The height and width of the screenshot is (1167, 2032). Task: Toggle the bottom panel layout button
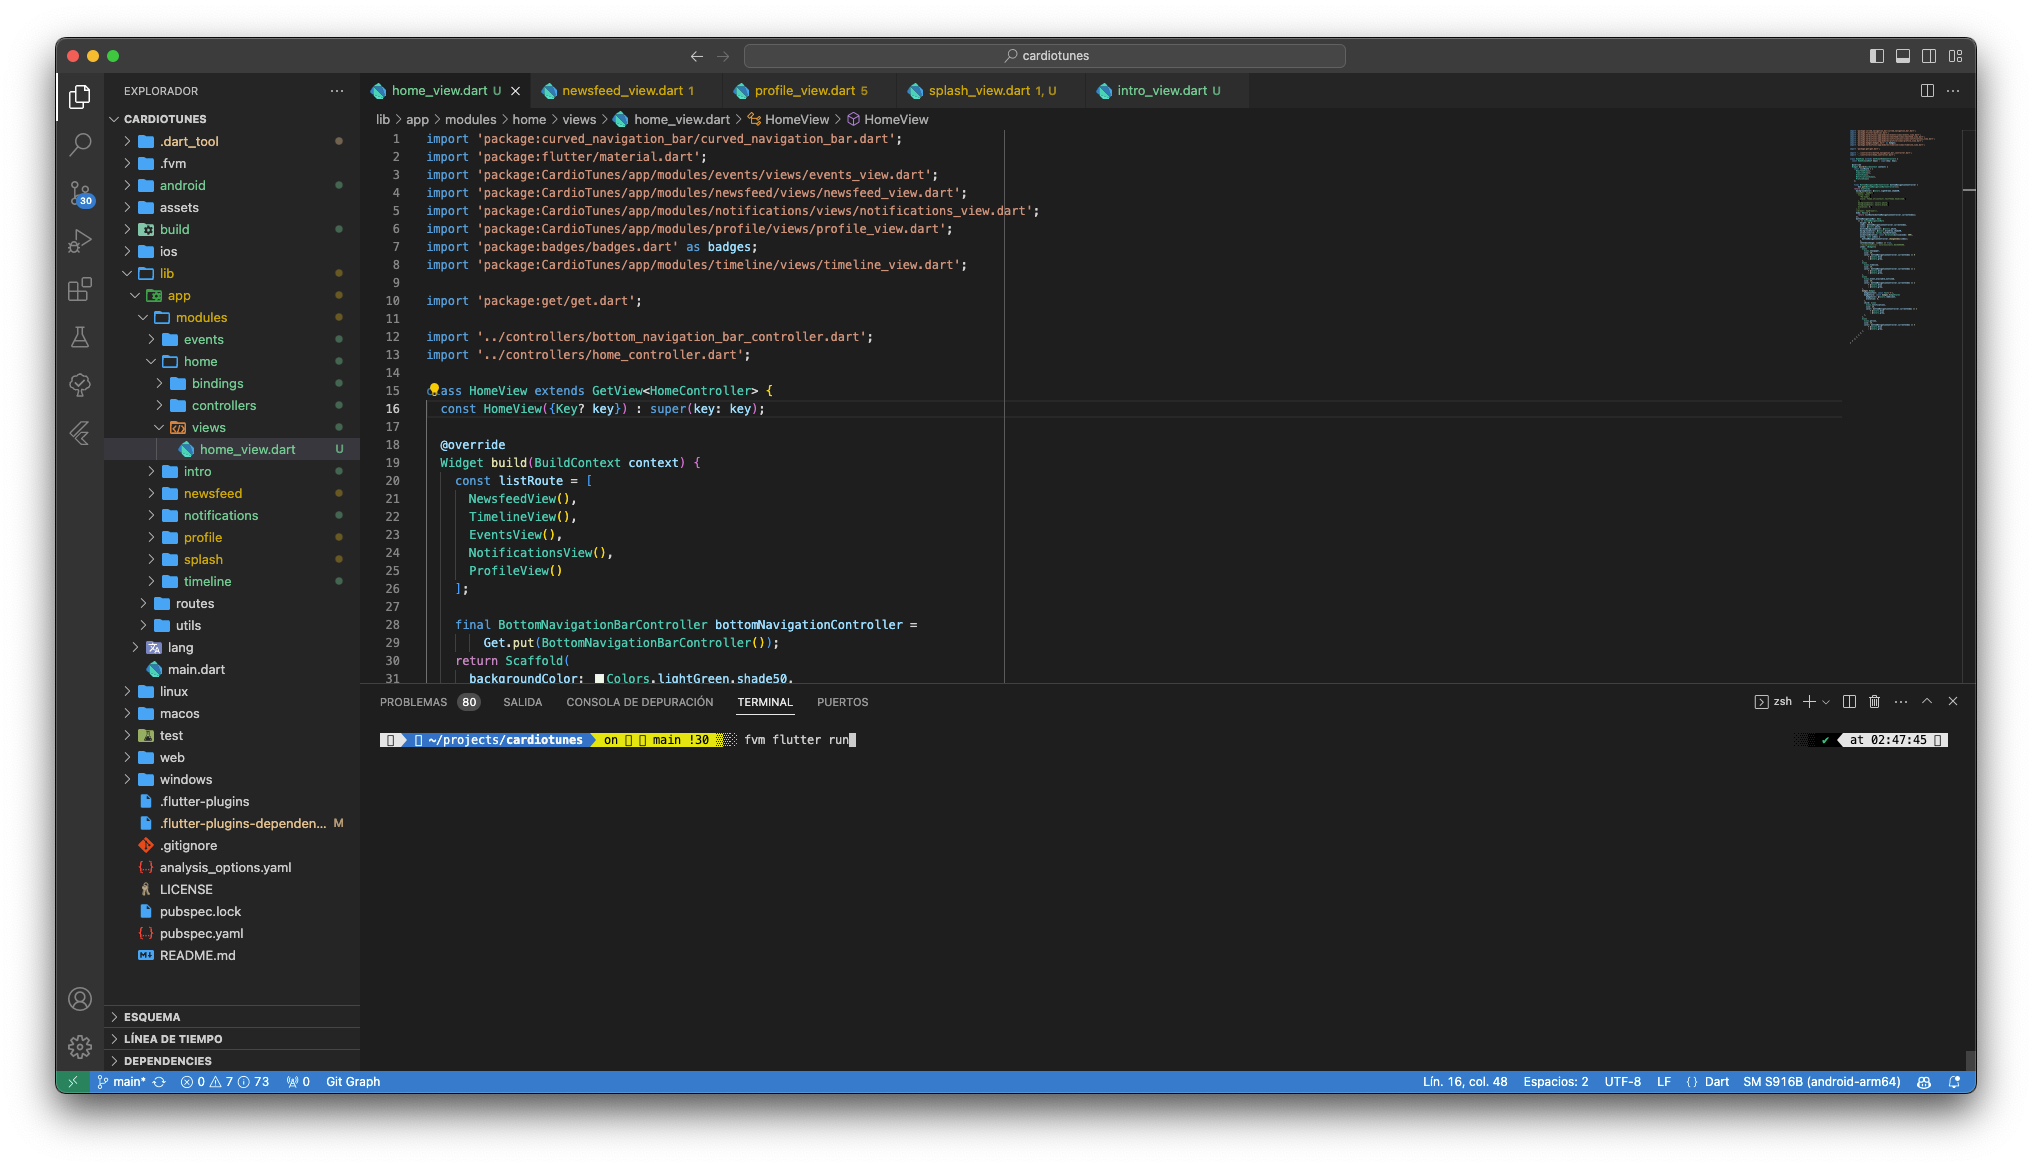pos(1903,56)
